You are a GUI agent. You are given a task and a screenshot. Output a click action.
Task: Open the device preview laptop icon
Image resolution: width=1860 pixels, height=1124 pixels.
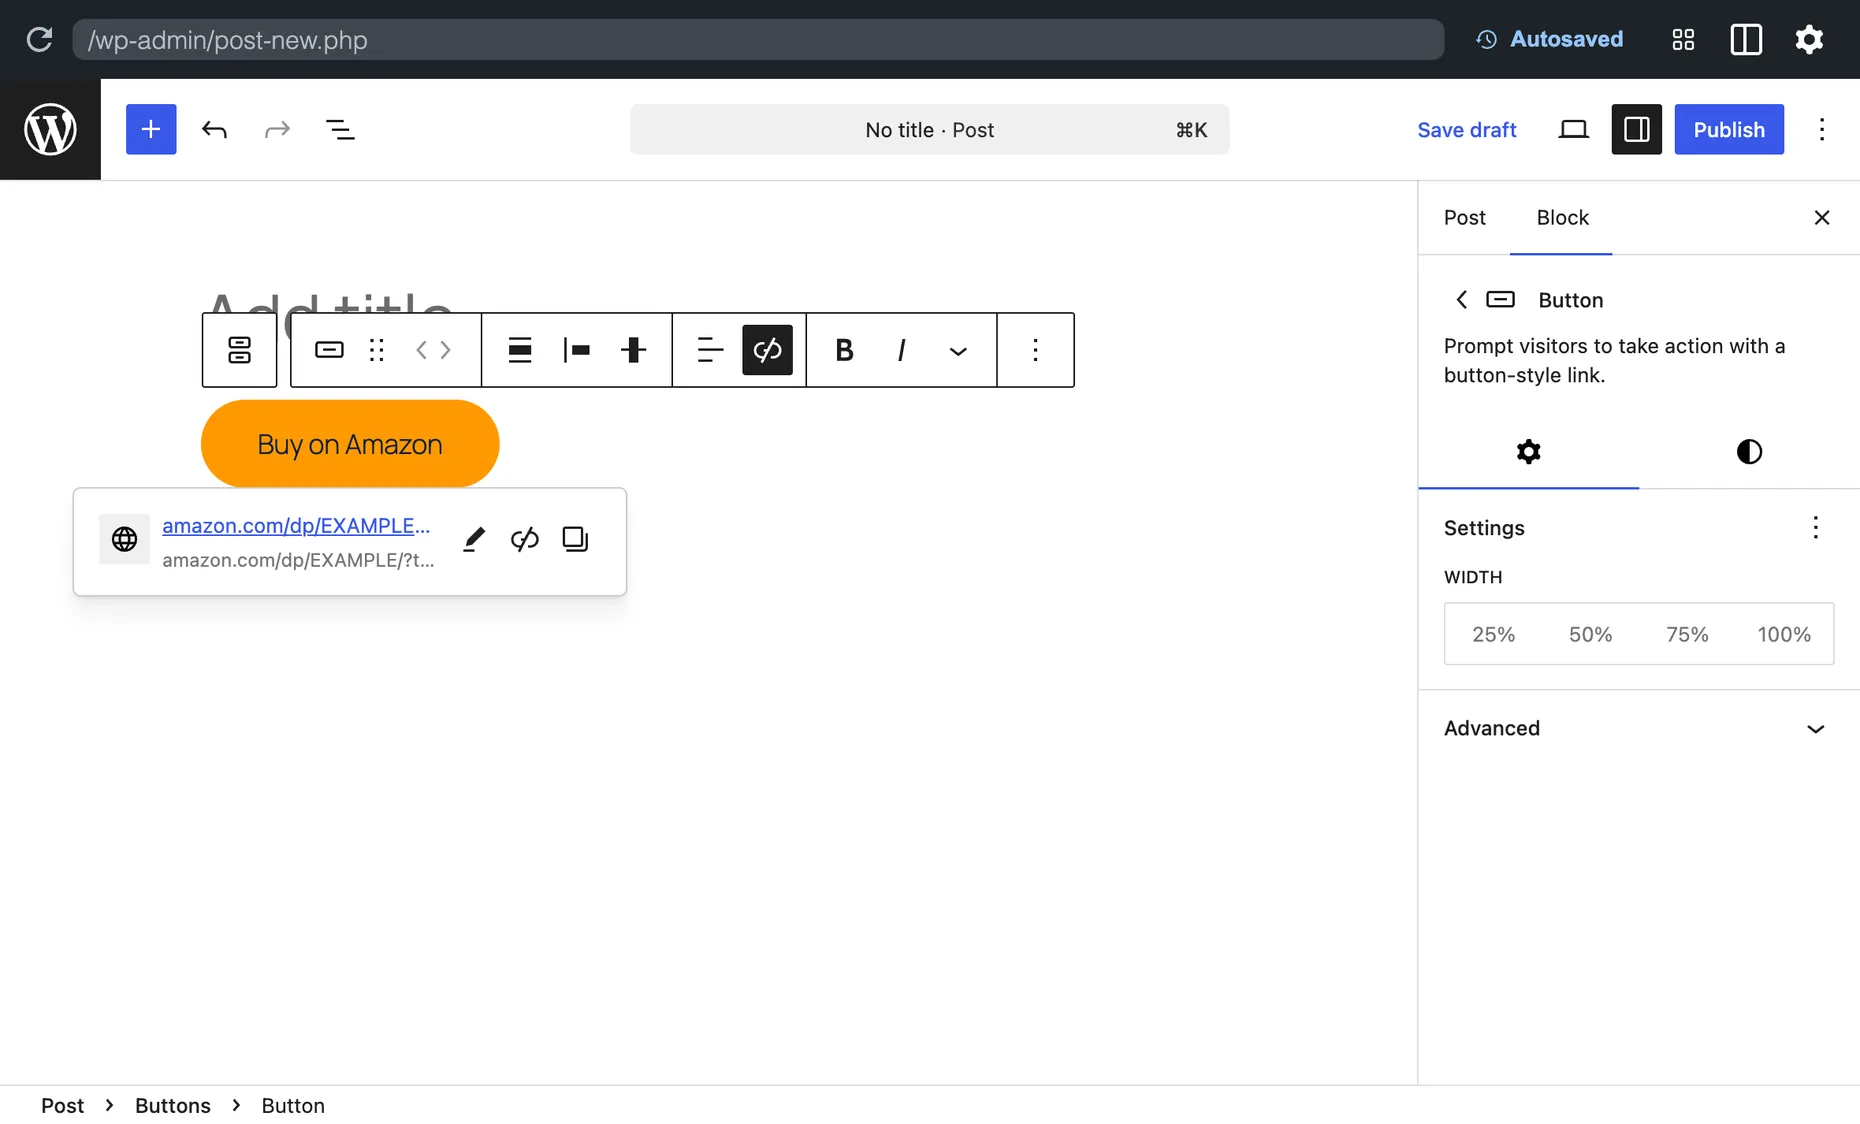[1573, 129]
